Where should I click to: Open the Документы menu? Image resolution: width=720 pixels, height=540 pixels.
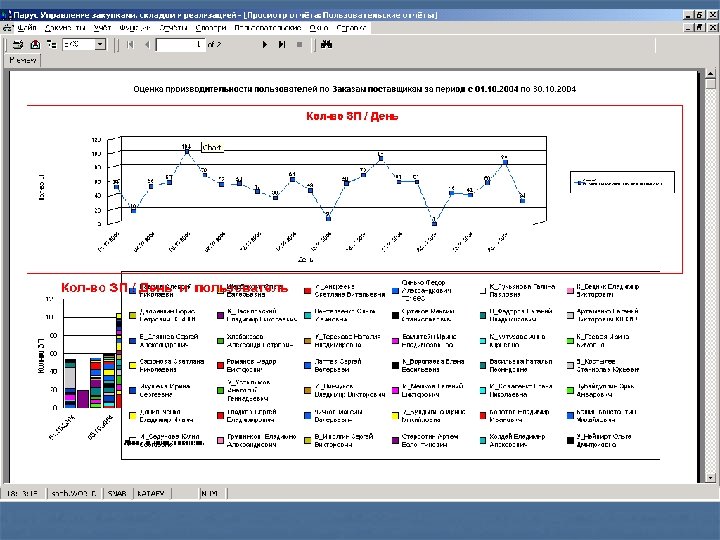pyautogui.click(x=65, y=28)
